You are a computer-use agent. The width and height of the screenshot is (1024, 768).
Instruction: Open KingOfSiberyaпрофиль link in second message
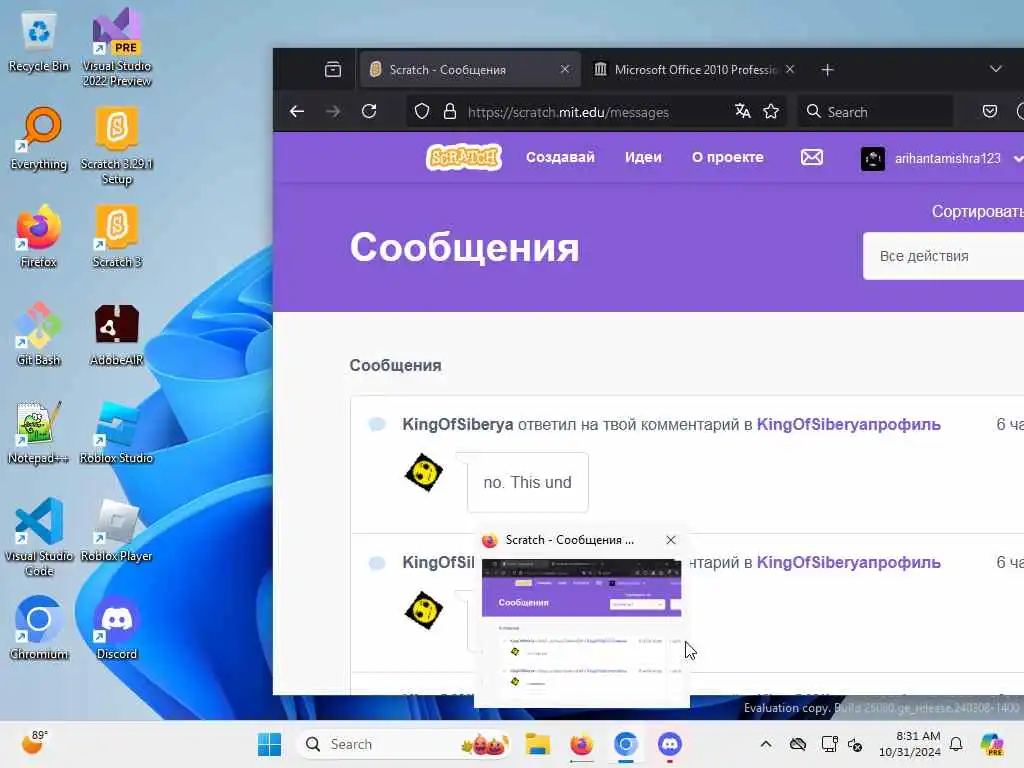pos(848,562)
